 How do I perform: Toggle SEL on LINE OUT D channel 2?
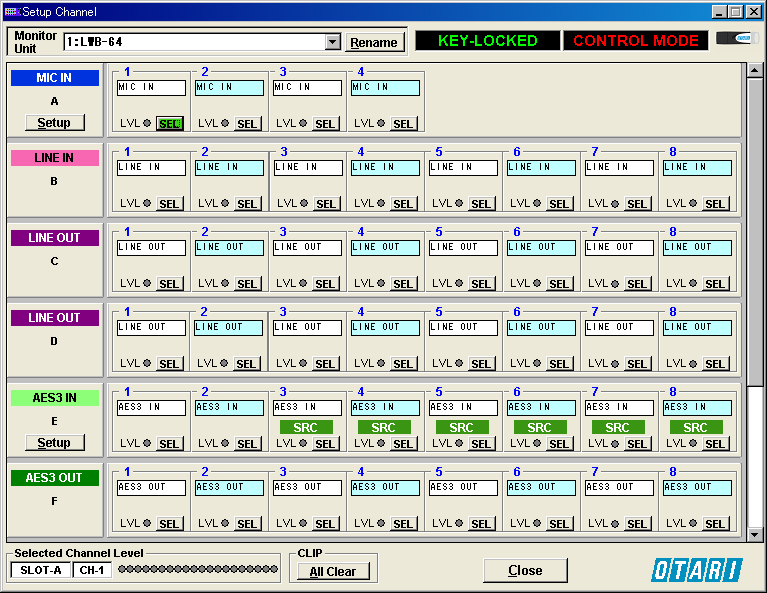[247, 364]
